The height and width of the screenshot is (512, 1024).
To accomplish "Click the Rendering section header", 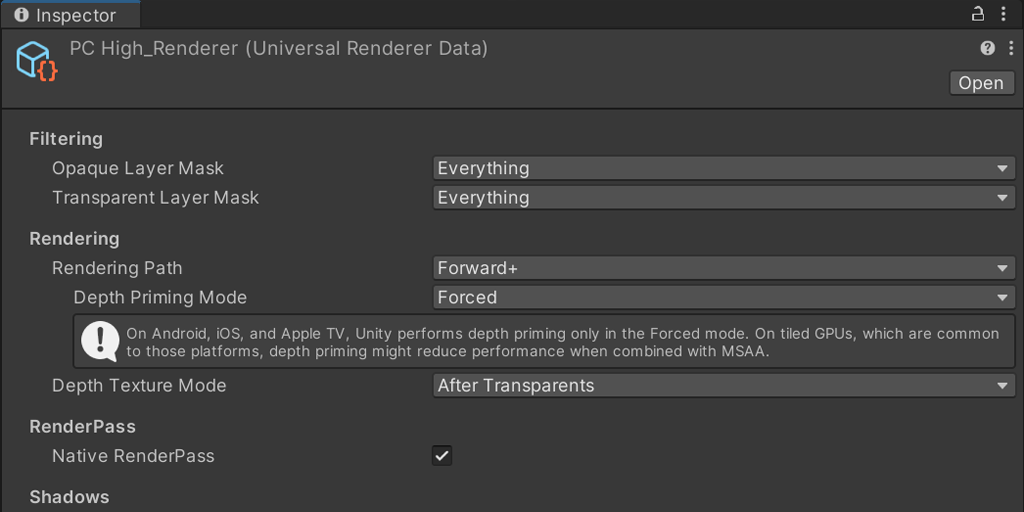I will click(x=74, y=239).
